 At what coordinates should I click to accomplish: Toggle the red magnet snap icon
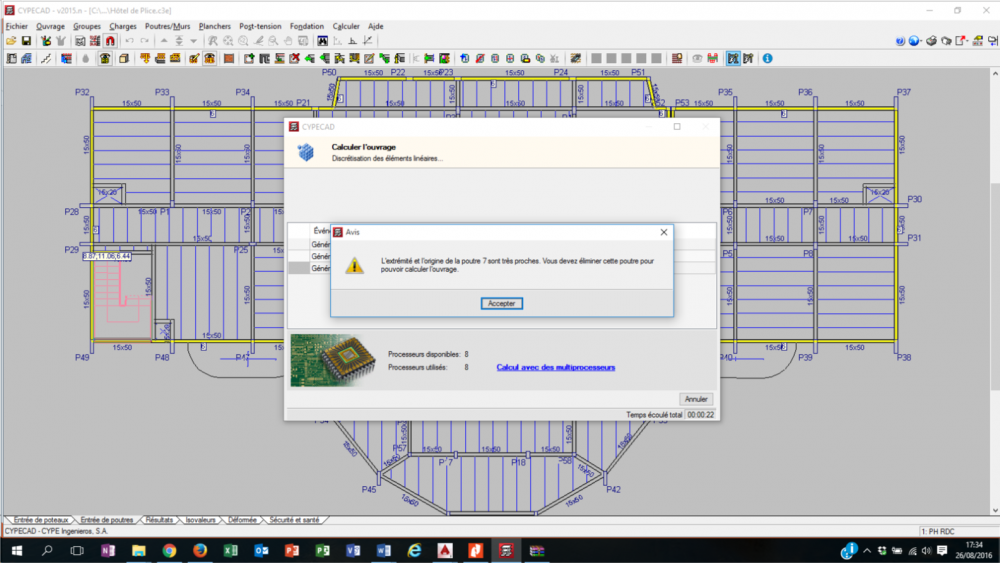110,41
